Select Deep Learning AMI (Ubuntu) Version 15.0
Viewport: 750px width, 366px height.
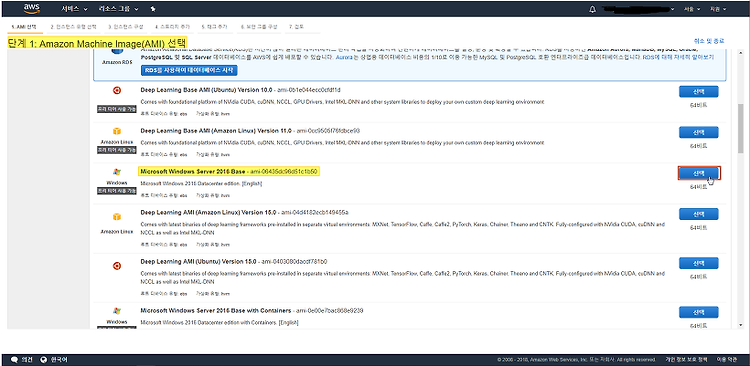point(698,263)
